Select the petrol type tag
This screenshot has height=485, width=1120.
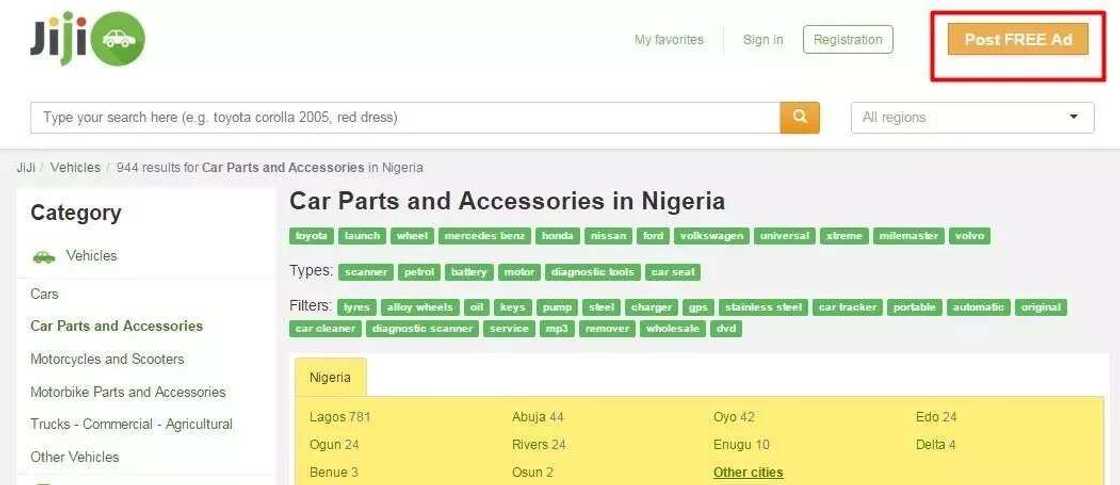(419, 272)
